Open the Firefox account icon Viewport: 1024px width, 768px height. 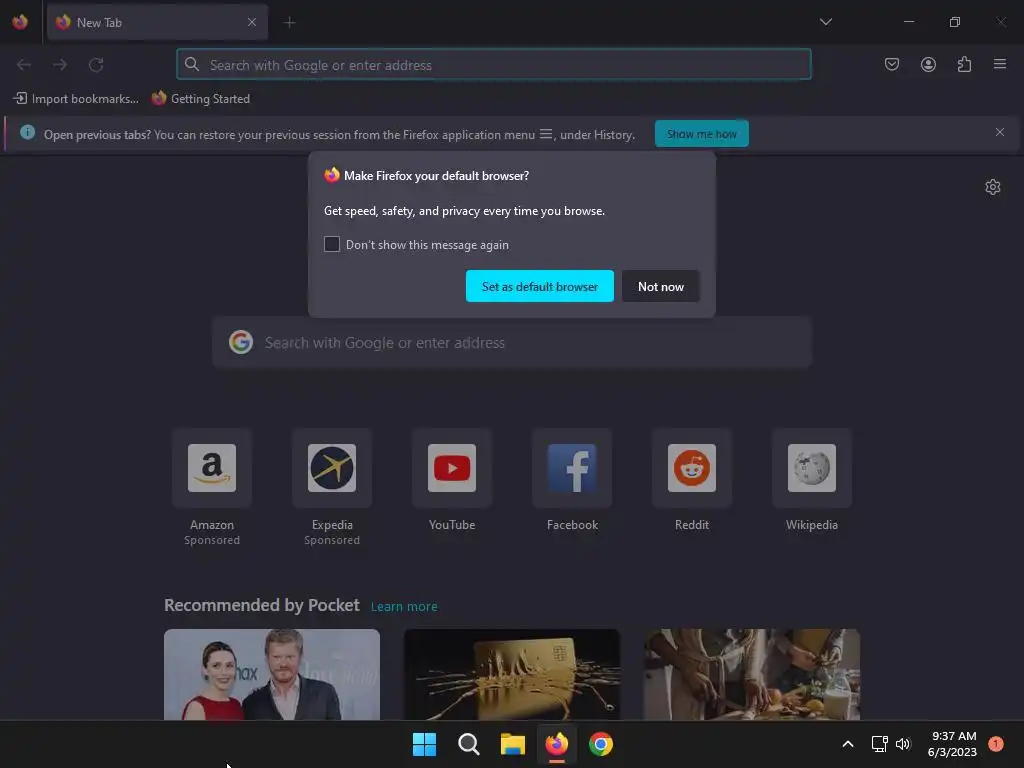(928, 64)
